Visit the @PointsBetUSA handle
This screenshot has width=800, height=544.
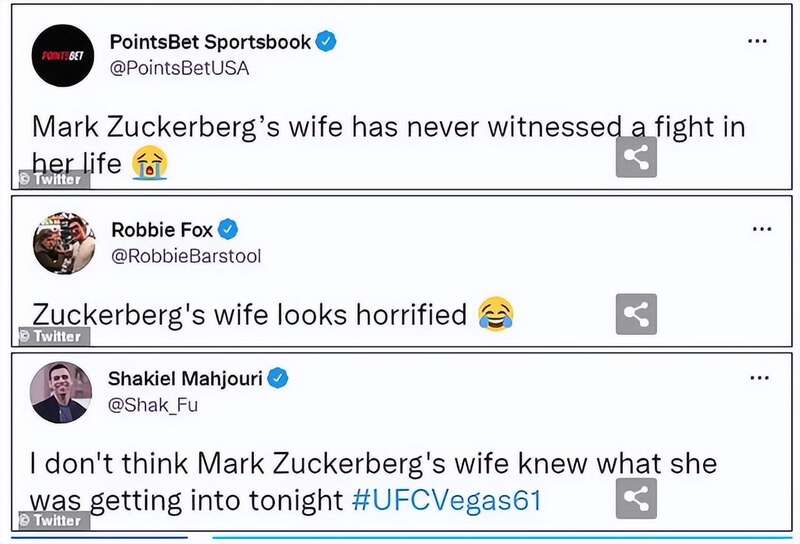coord(179,68)
